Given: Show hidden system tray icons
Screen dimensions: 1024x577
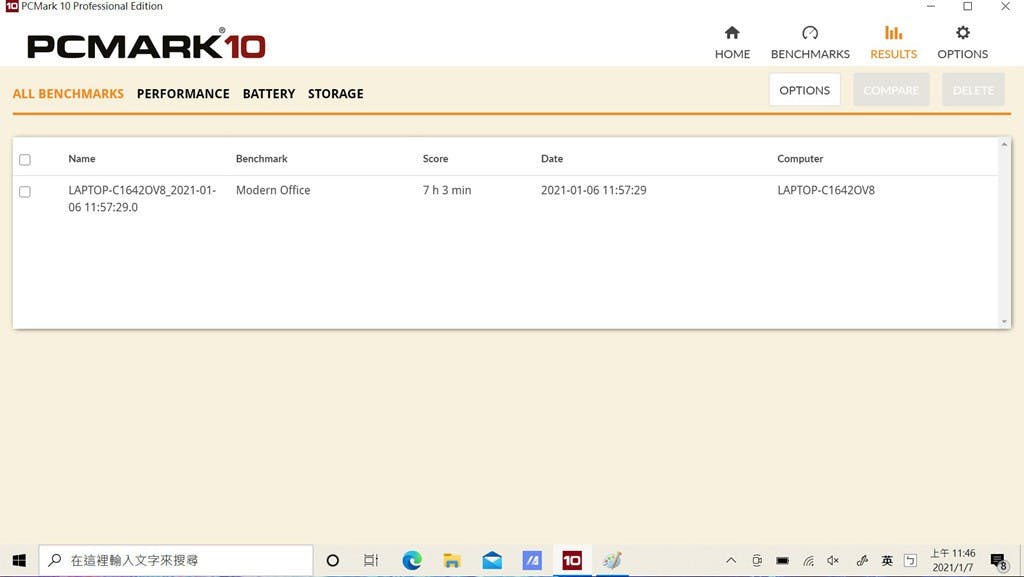Looking at the screenshot, I should [731, 560].
